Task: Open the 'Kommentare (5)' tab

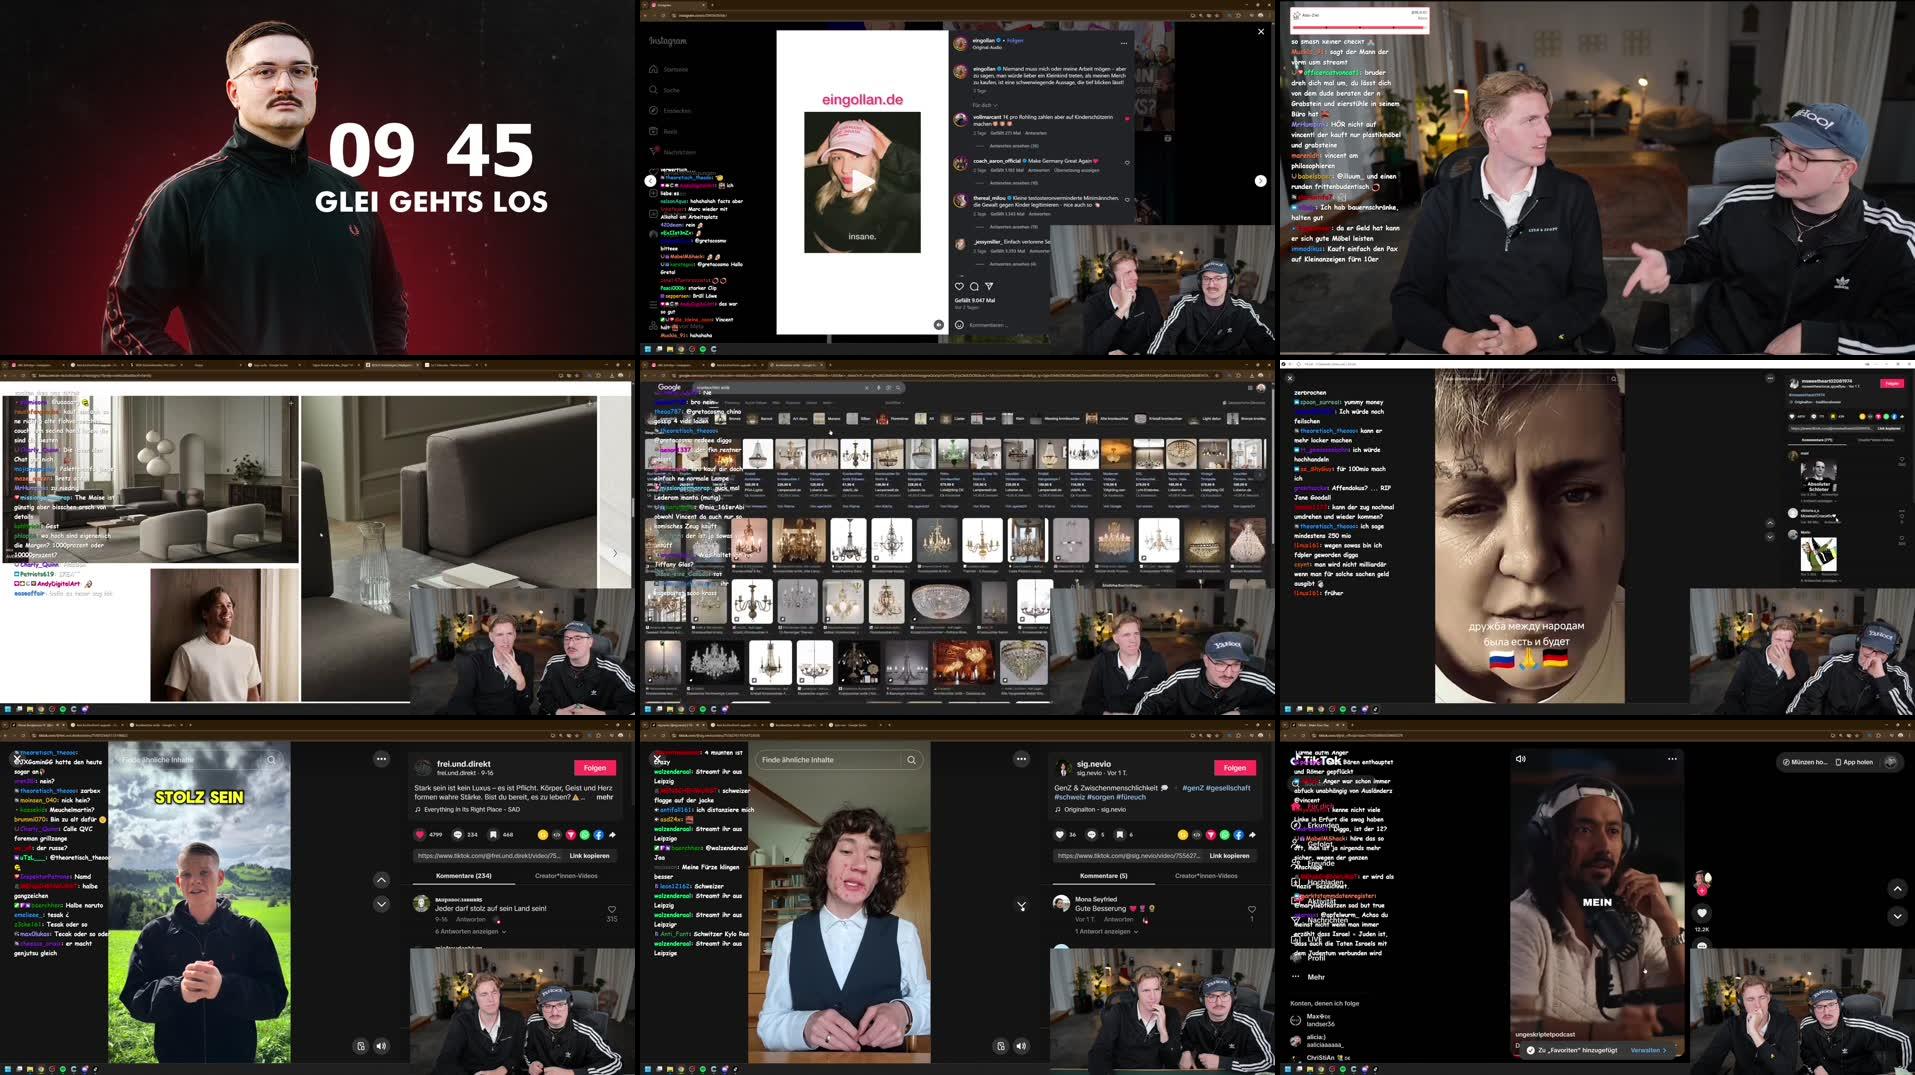Action: pos(1104,875)
